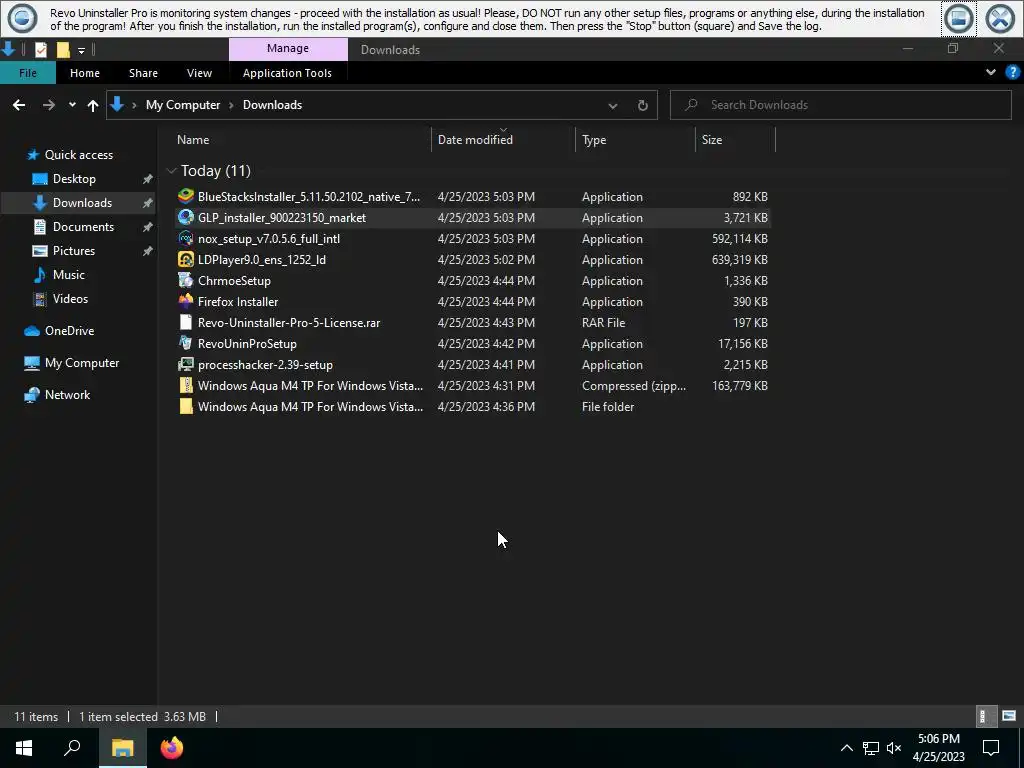Go forward using the forward arrow
The image size is (1024, 768).
(x=49, y=105)
